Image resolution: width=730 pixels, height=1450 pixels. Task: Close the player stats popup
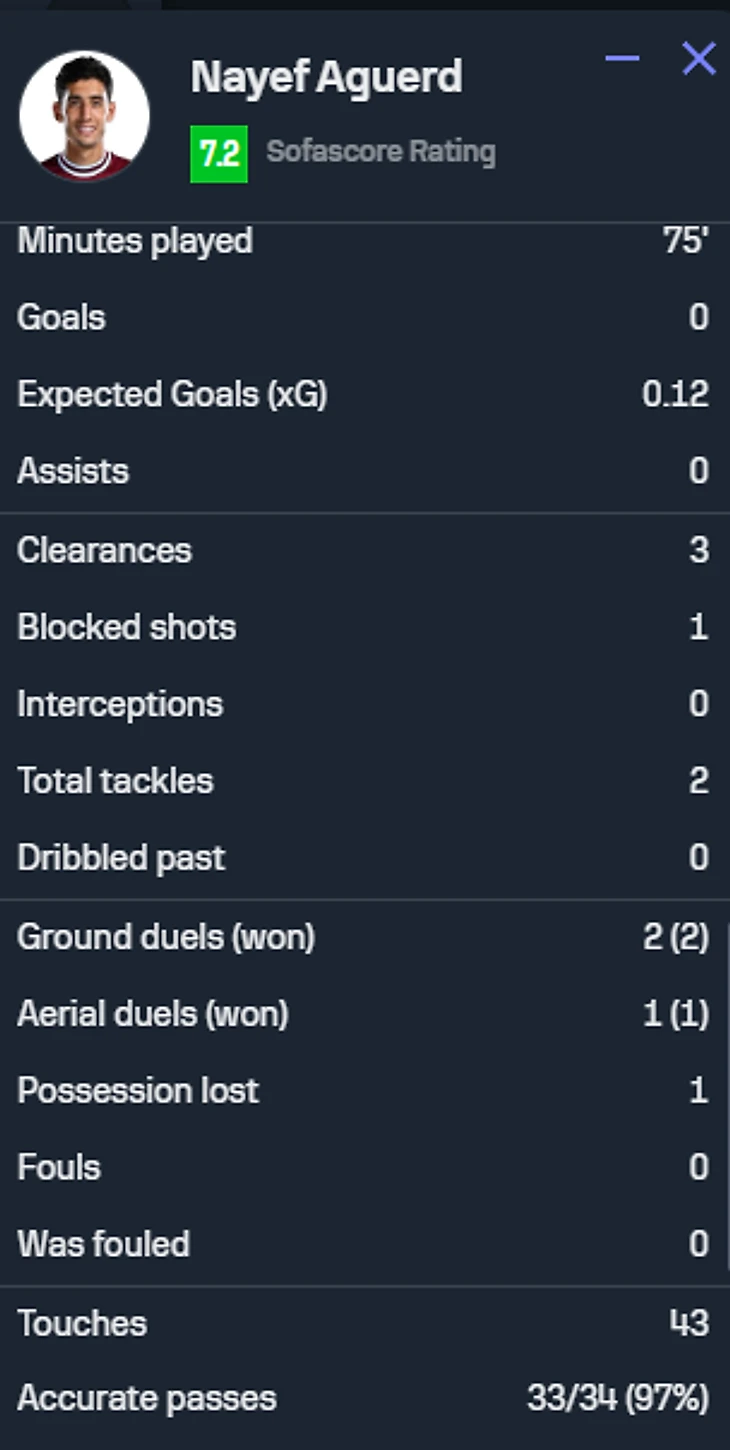tap(699, 59)
